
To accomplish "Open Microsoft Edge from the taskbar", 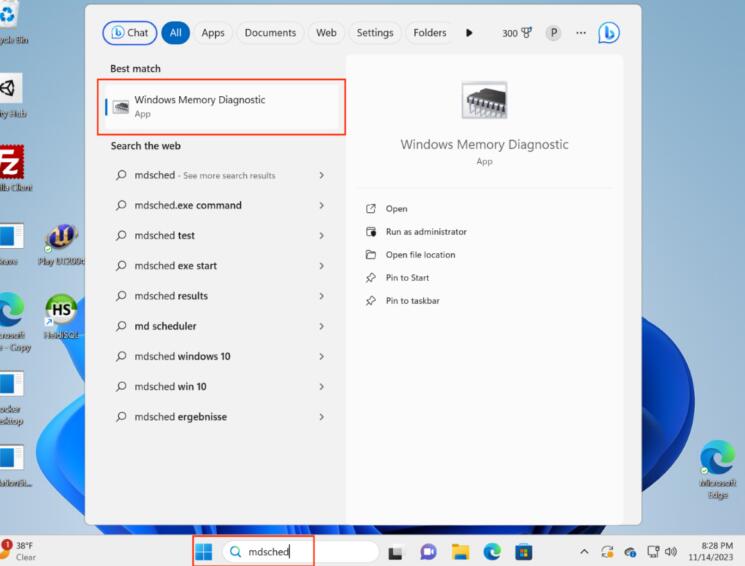I will coord(492,551).
